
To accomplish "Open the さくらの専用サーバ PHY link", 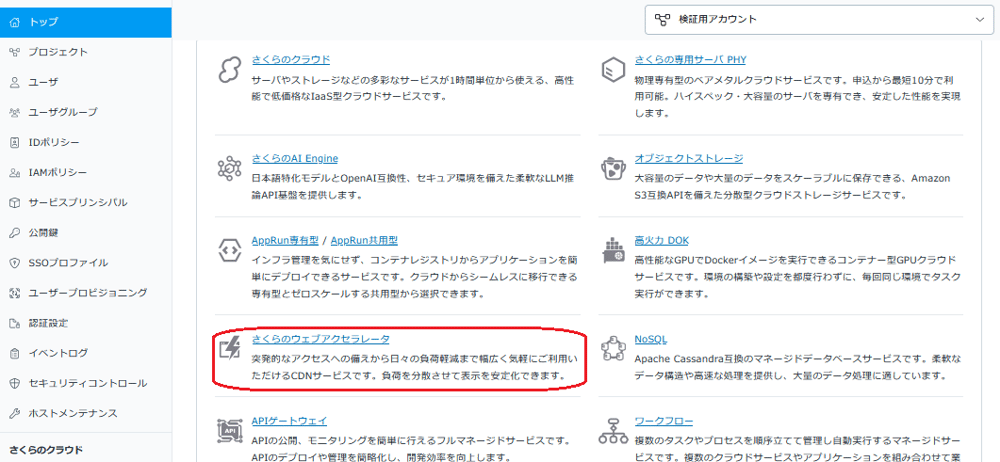I will pyautogui.click(x=690, y=60).
